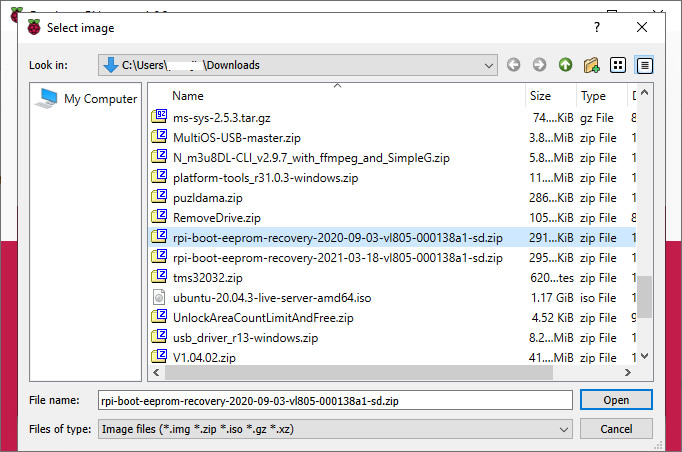Viewport: 682px width, 452px height.
Task: Open the Files of type dropdown
Action: click(564, 430)
